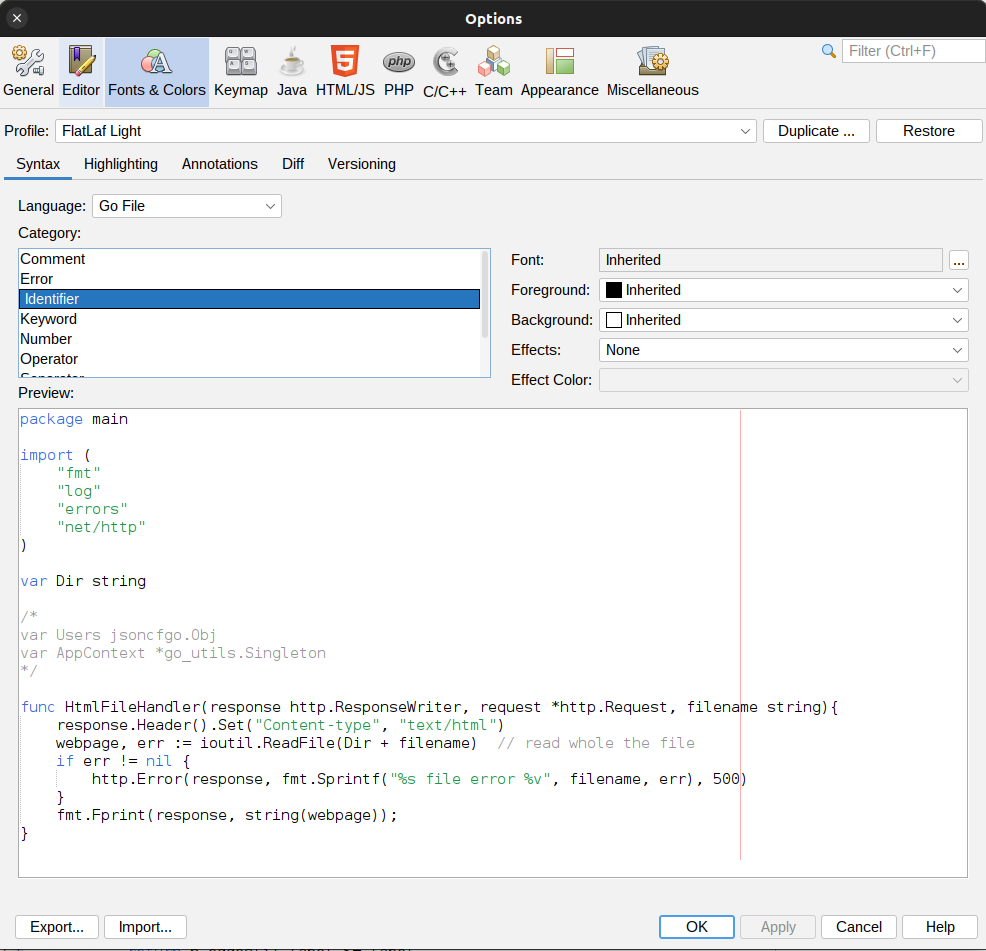The height and width of the screenshot is (951, 986).
Task: Open the General options category
Action: coord(28,72)
